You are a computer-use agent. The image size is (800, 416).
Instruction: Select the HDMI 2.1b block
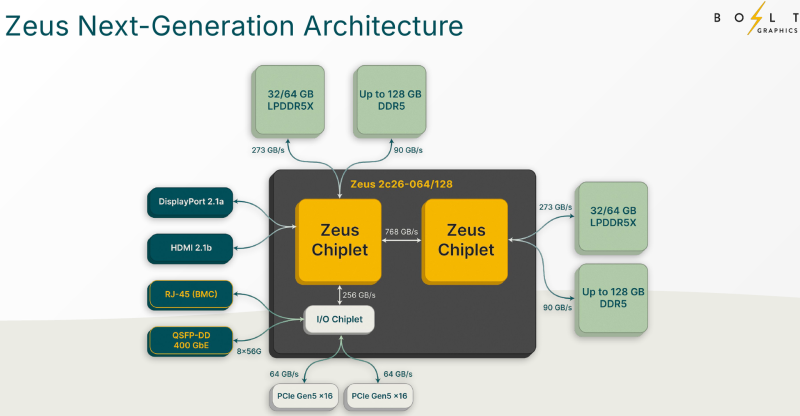click(x=190, y=249)
